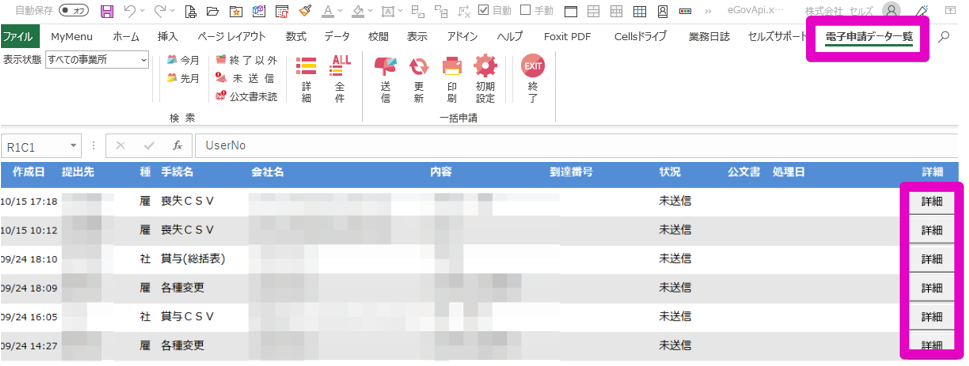Click the 更新 refresh icon
This screenshot has width=969, height=366.
pos(419,79)
